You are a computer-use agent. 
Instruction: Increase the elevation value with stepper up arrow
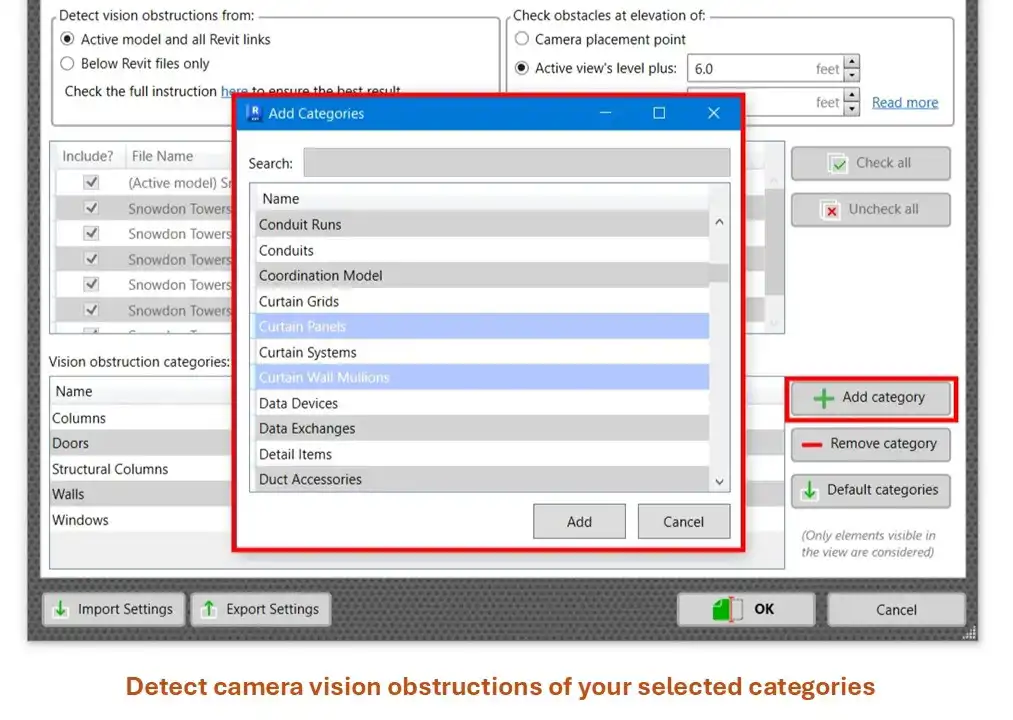[x=851, y=63]
